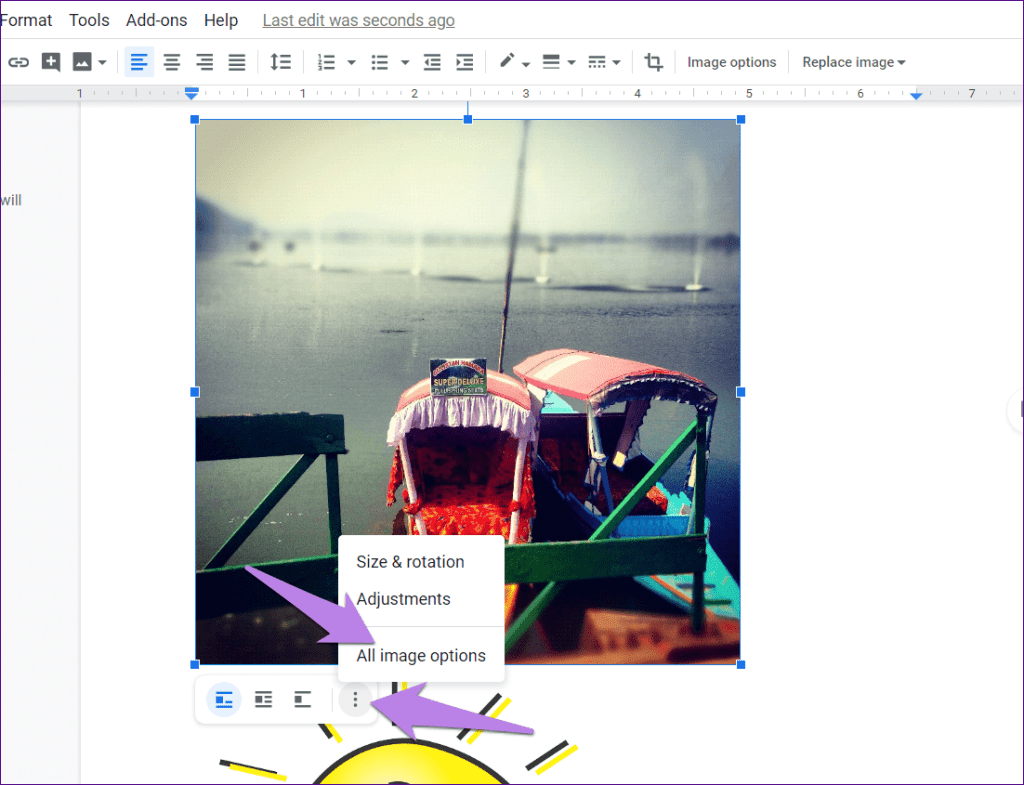Viewport: 1024px width, 785px height.
Task: Open version history via Last edit link
Action: [x=358, y=20]
